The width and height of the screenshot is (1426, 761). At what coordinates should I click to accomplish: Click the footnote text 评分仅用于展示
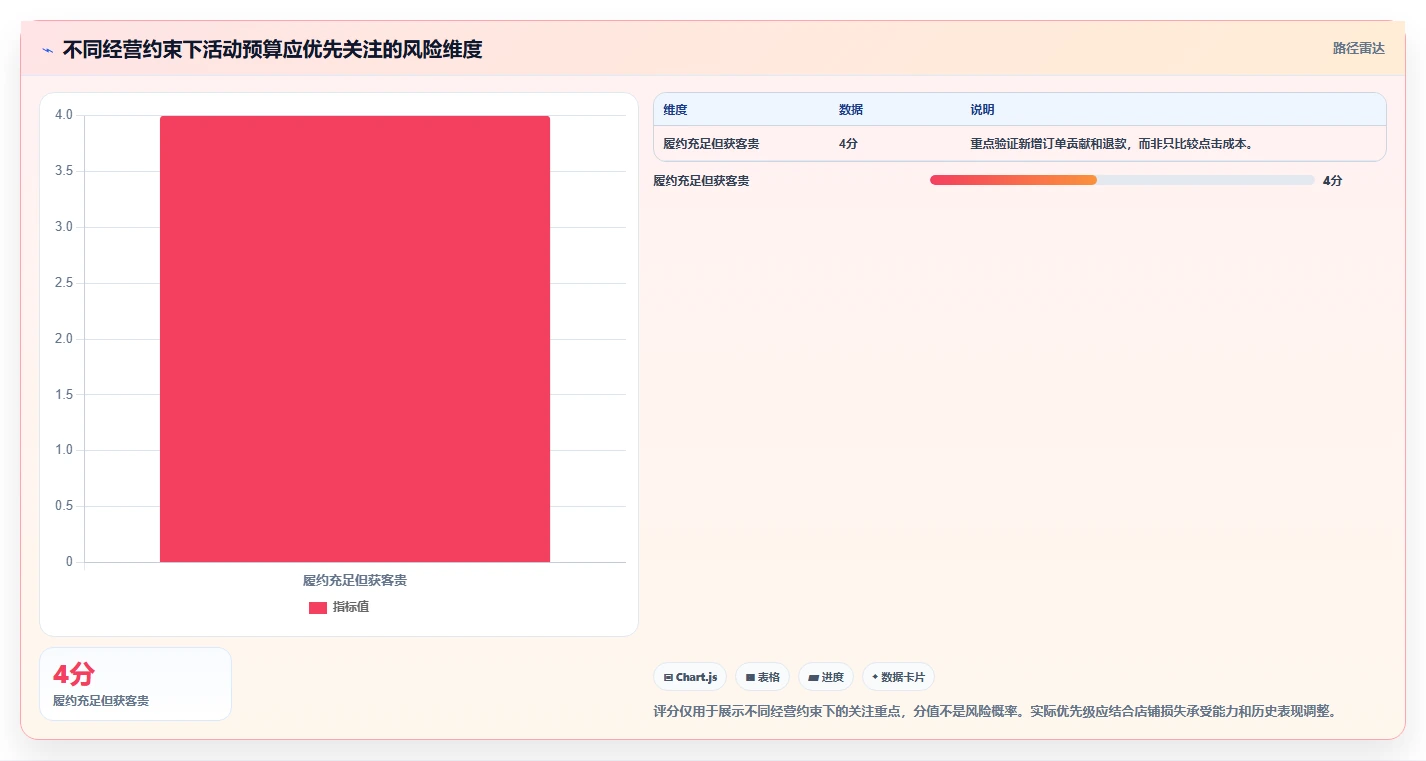[x=995, y=712]
